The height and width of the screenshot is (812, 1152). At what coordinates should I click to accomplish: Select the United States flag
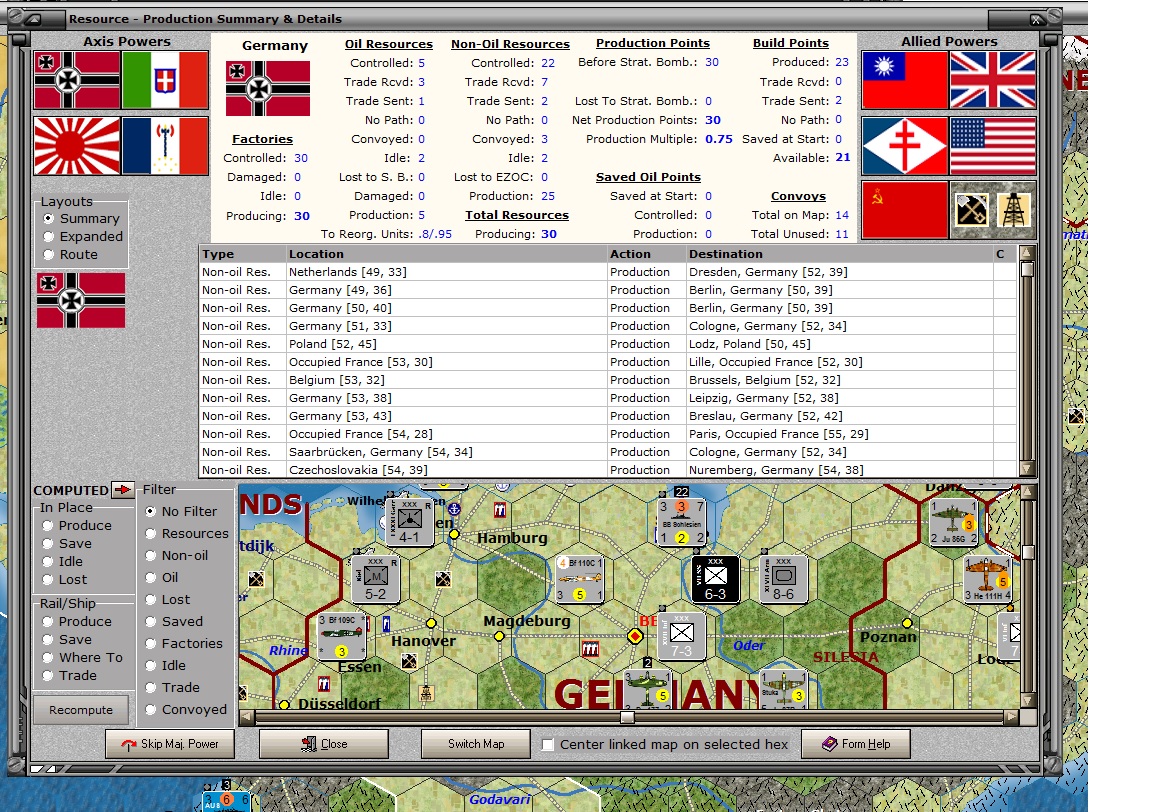click(993, 145)
